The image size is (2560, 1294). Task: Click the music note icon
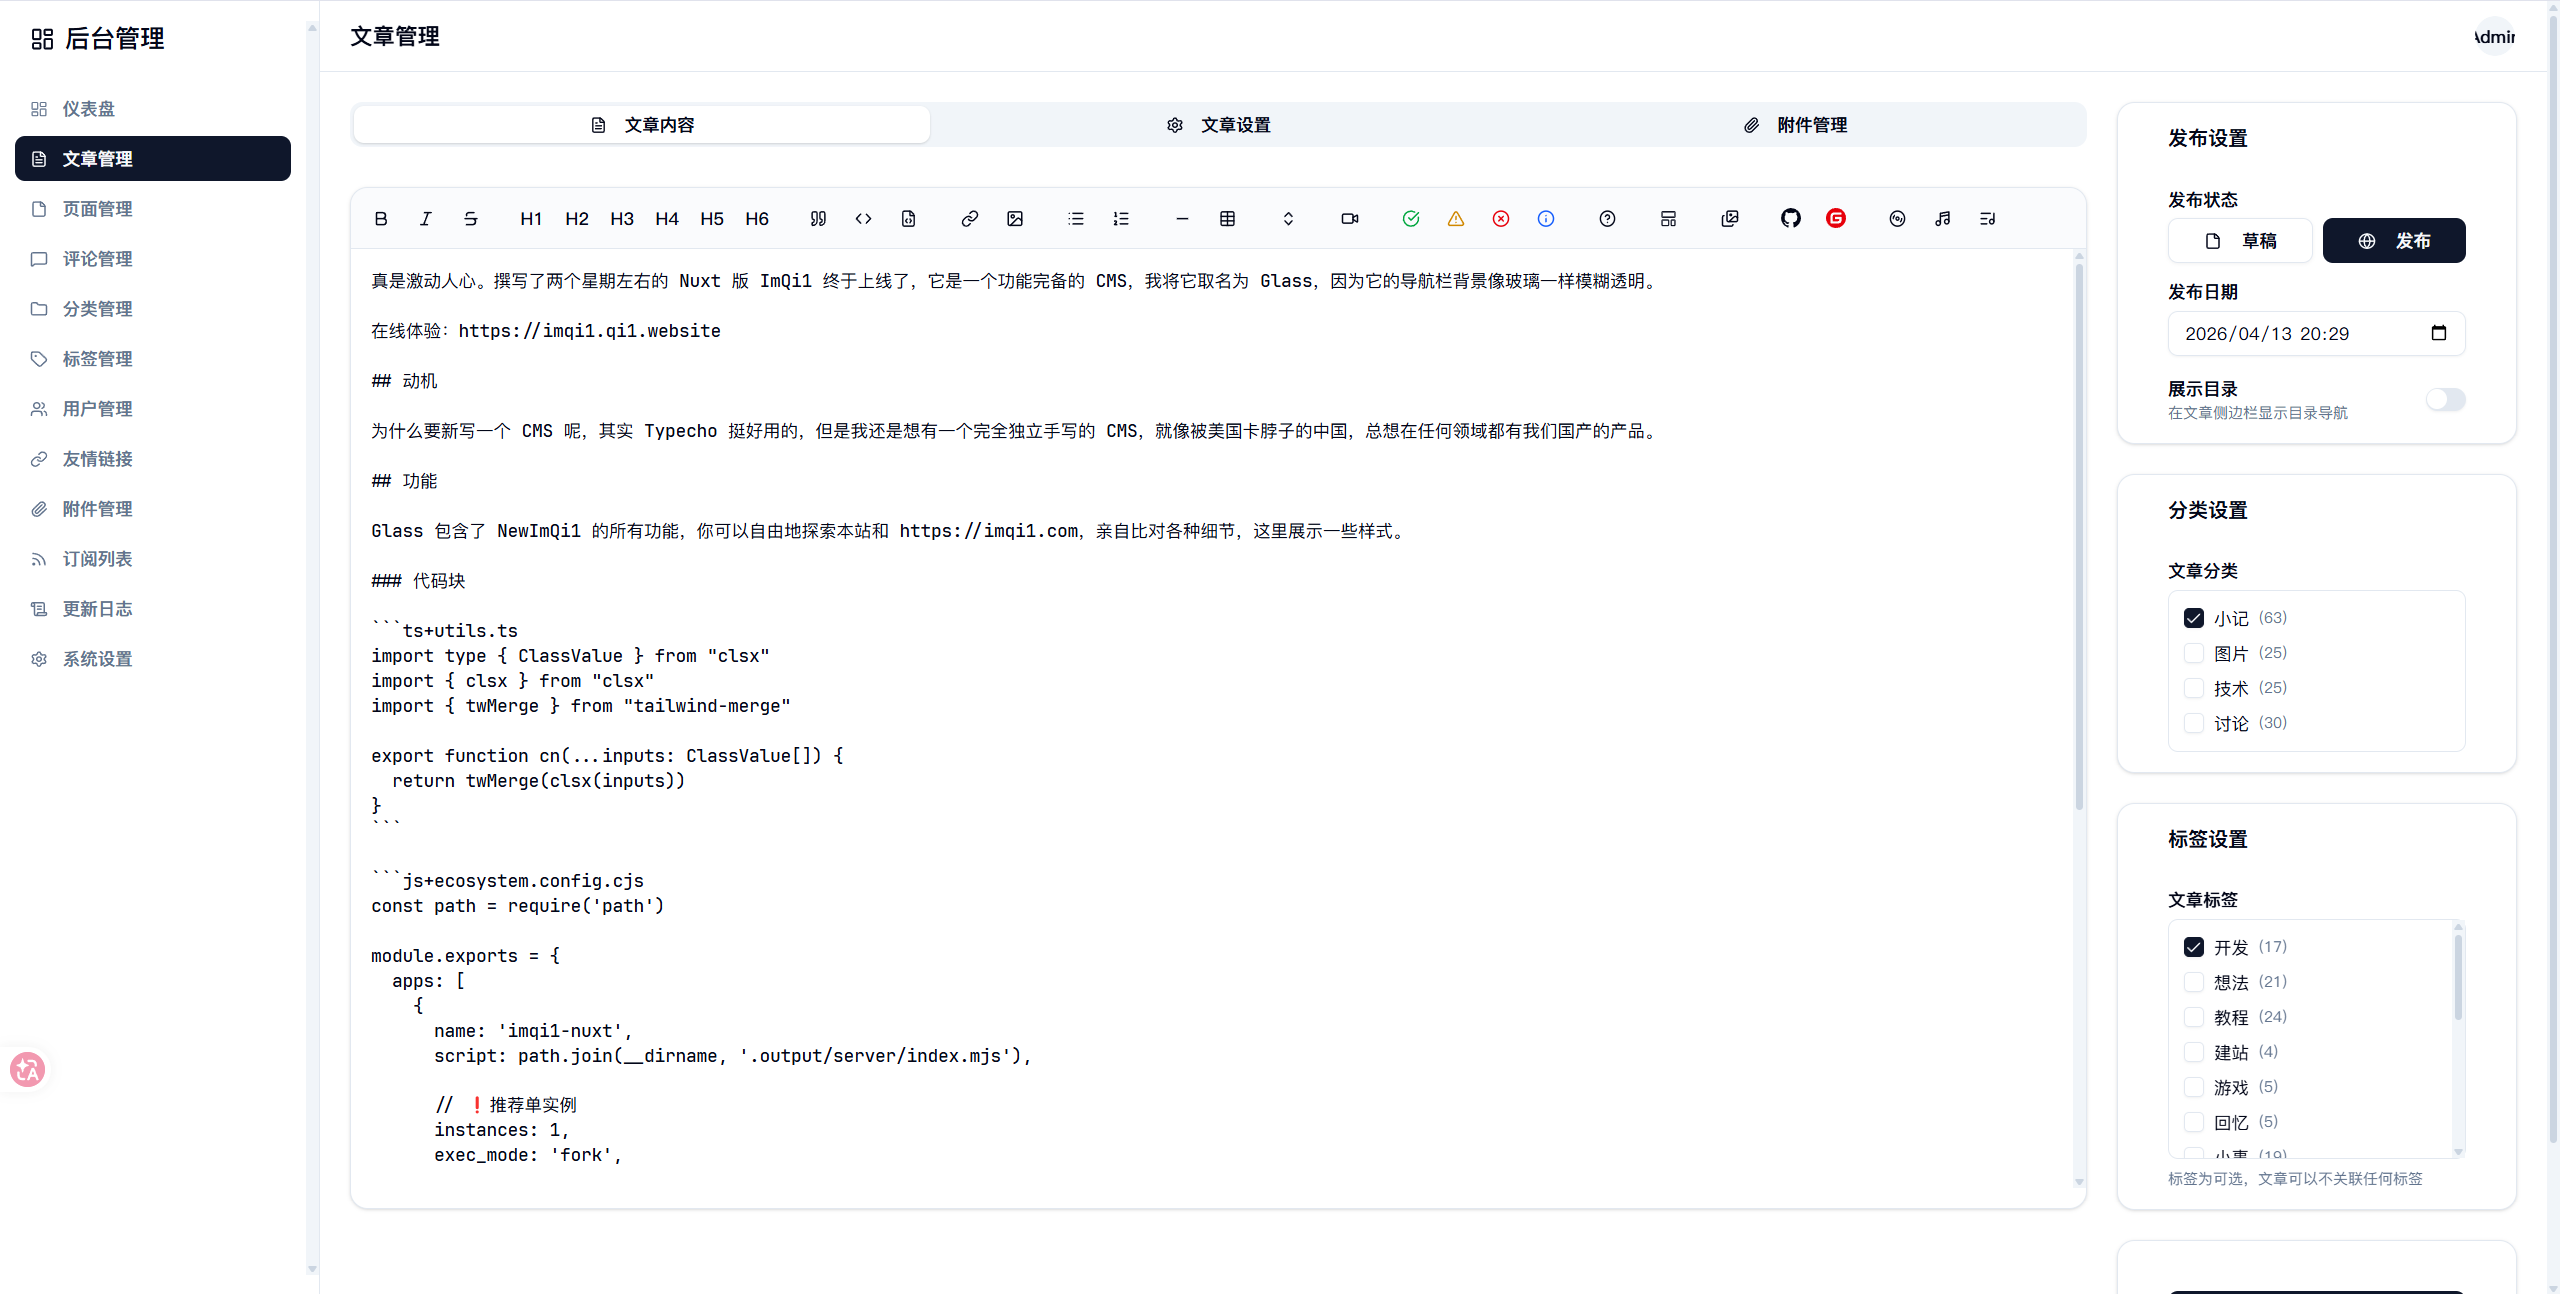[x=1942, y=219]
